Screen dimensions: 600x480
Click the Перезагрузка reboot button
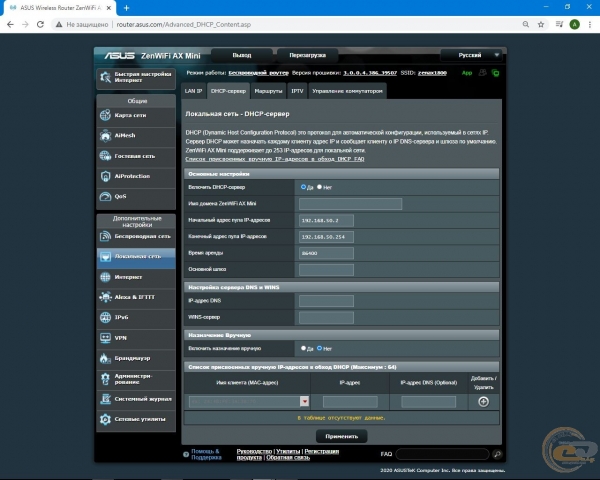308,55
